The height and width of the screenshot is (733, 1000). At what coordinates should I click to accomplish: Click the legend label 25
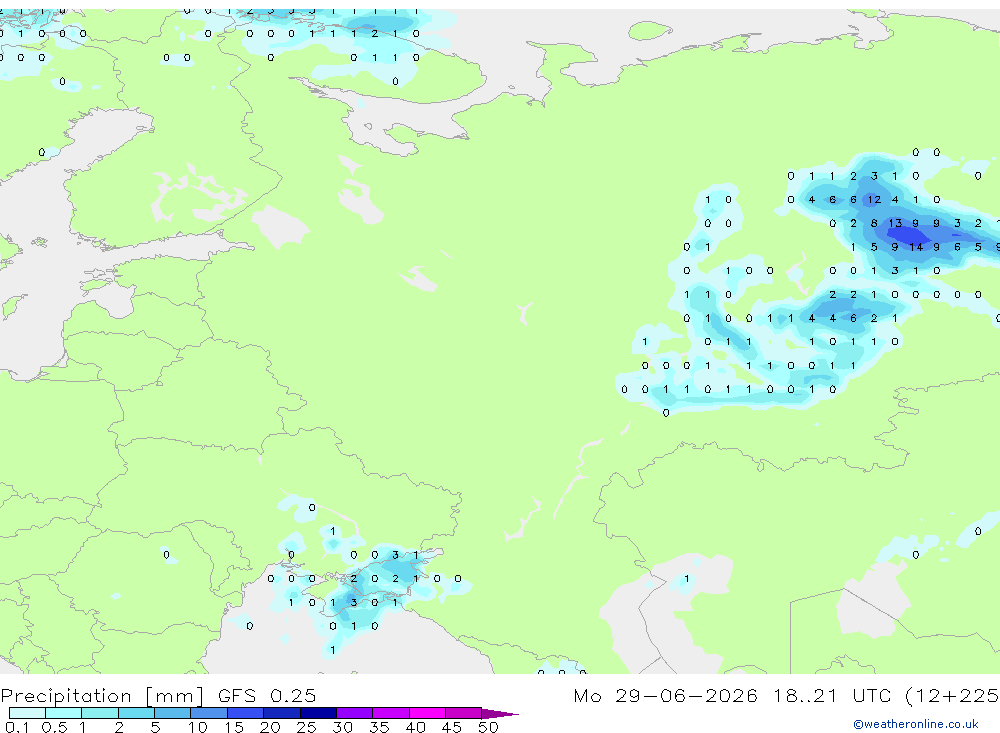tap(306, 727)
